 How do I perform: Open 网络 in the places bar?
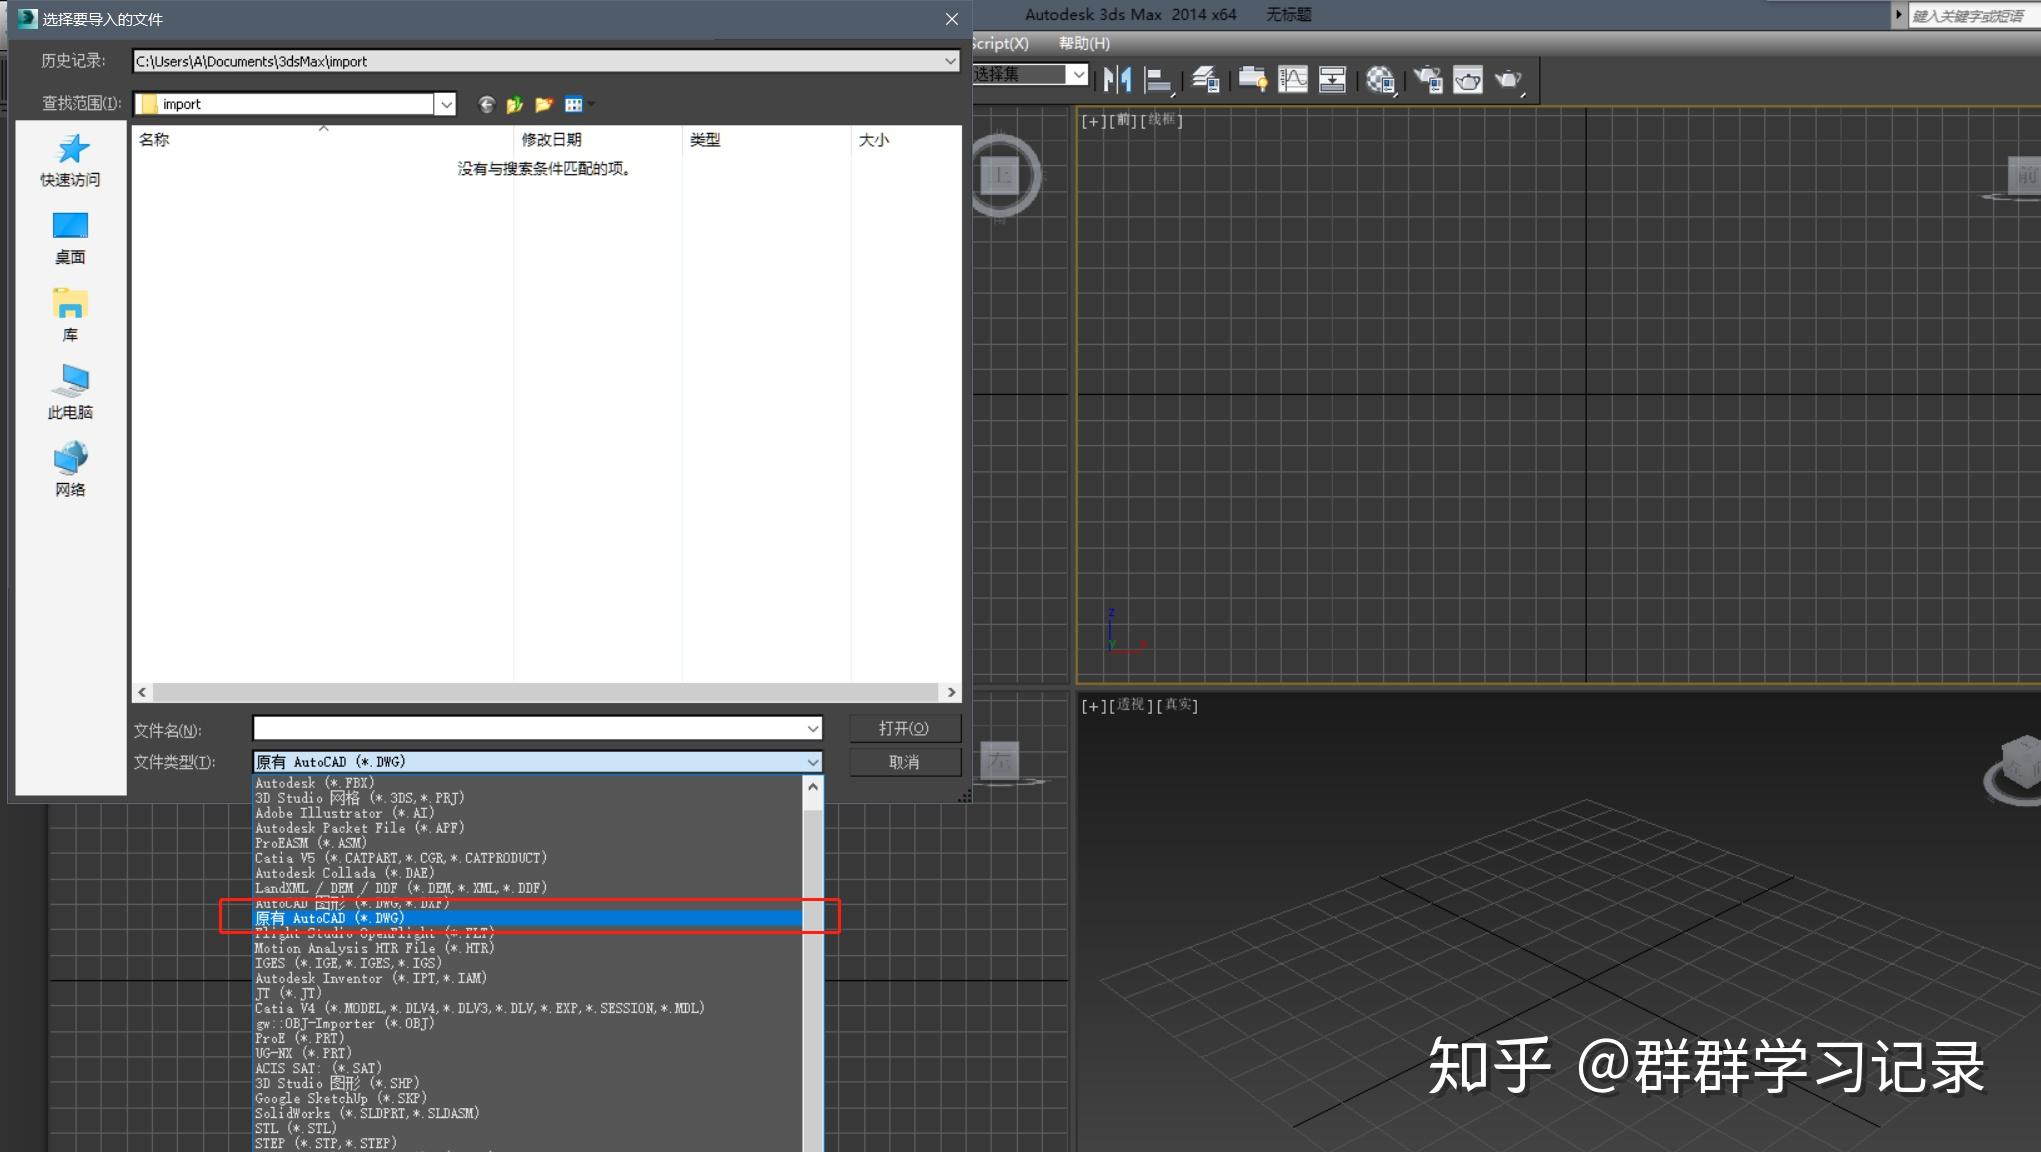pos(70,469)
